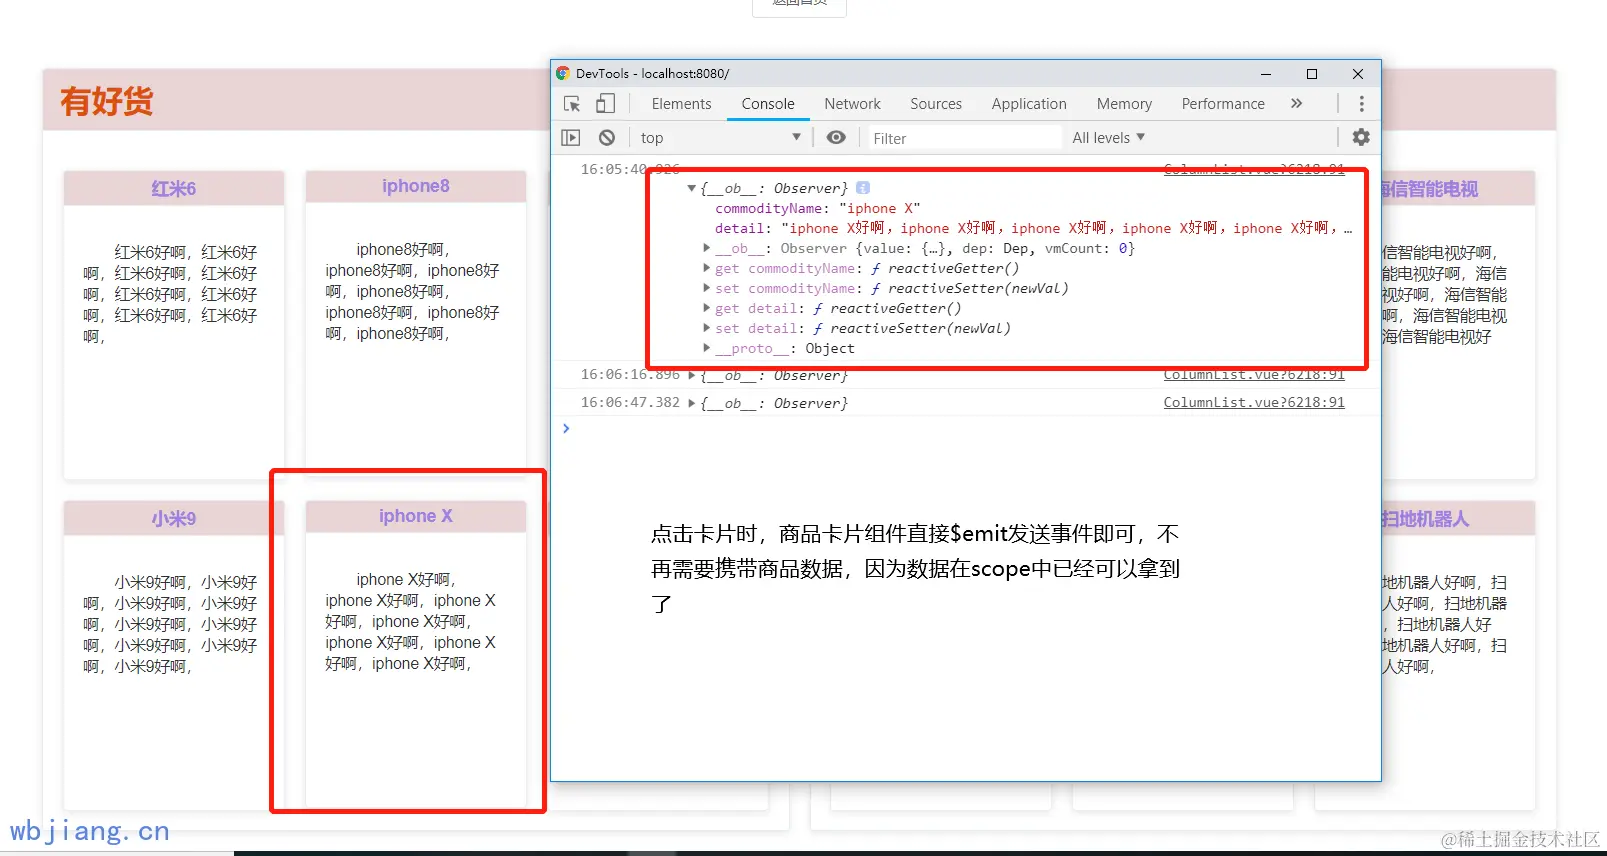Switch to the Application tab
The width and height of the screenshot is (1607, 856).
click(1029, 104)
